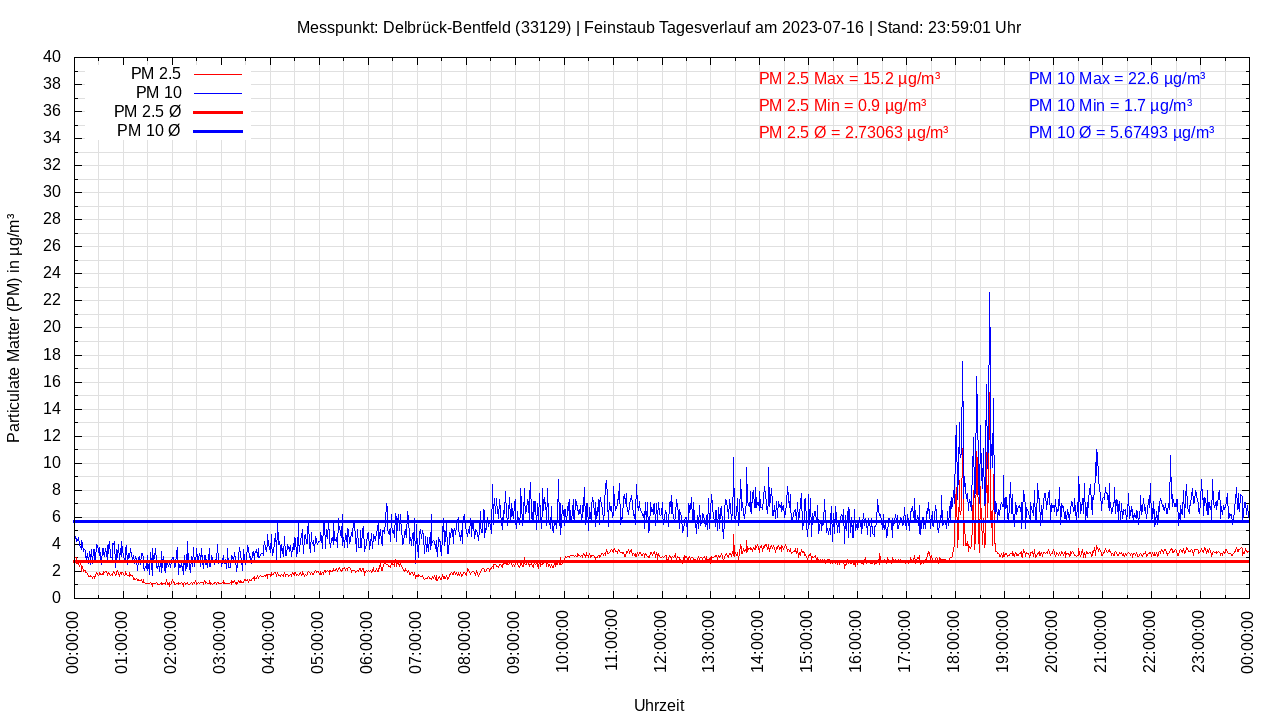
Task: Select the 18:00:00 time tick label
Action: (x=955, y=640)
